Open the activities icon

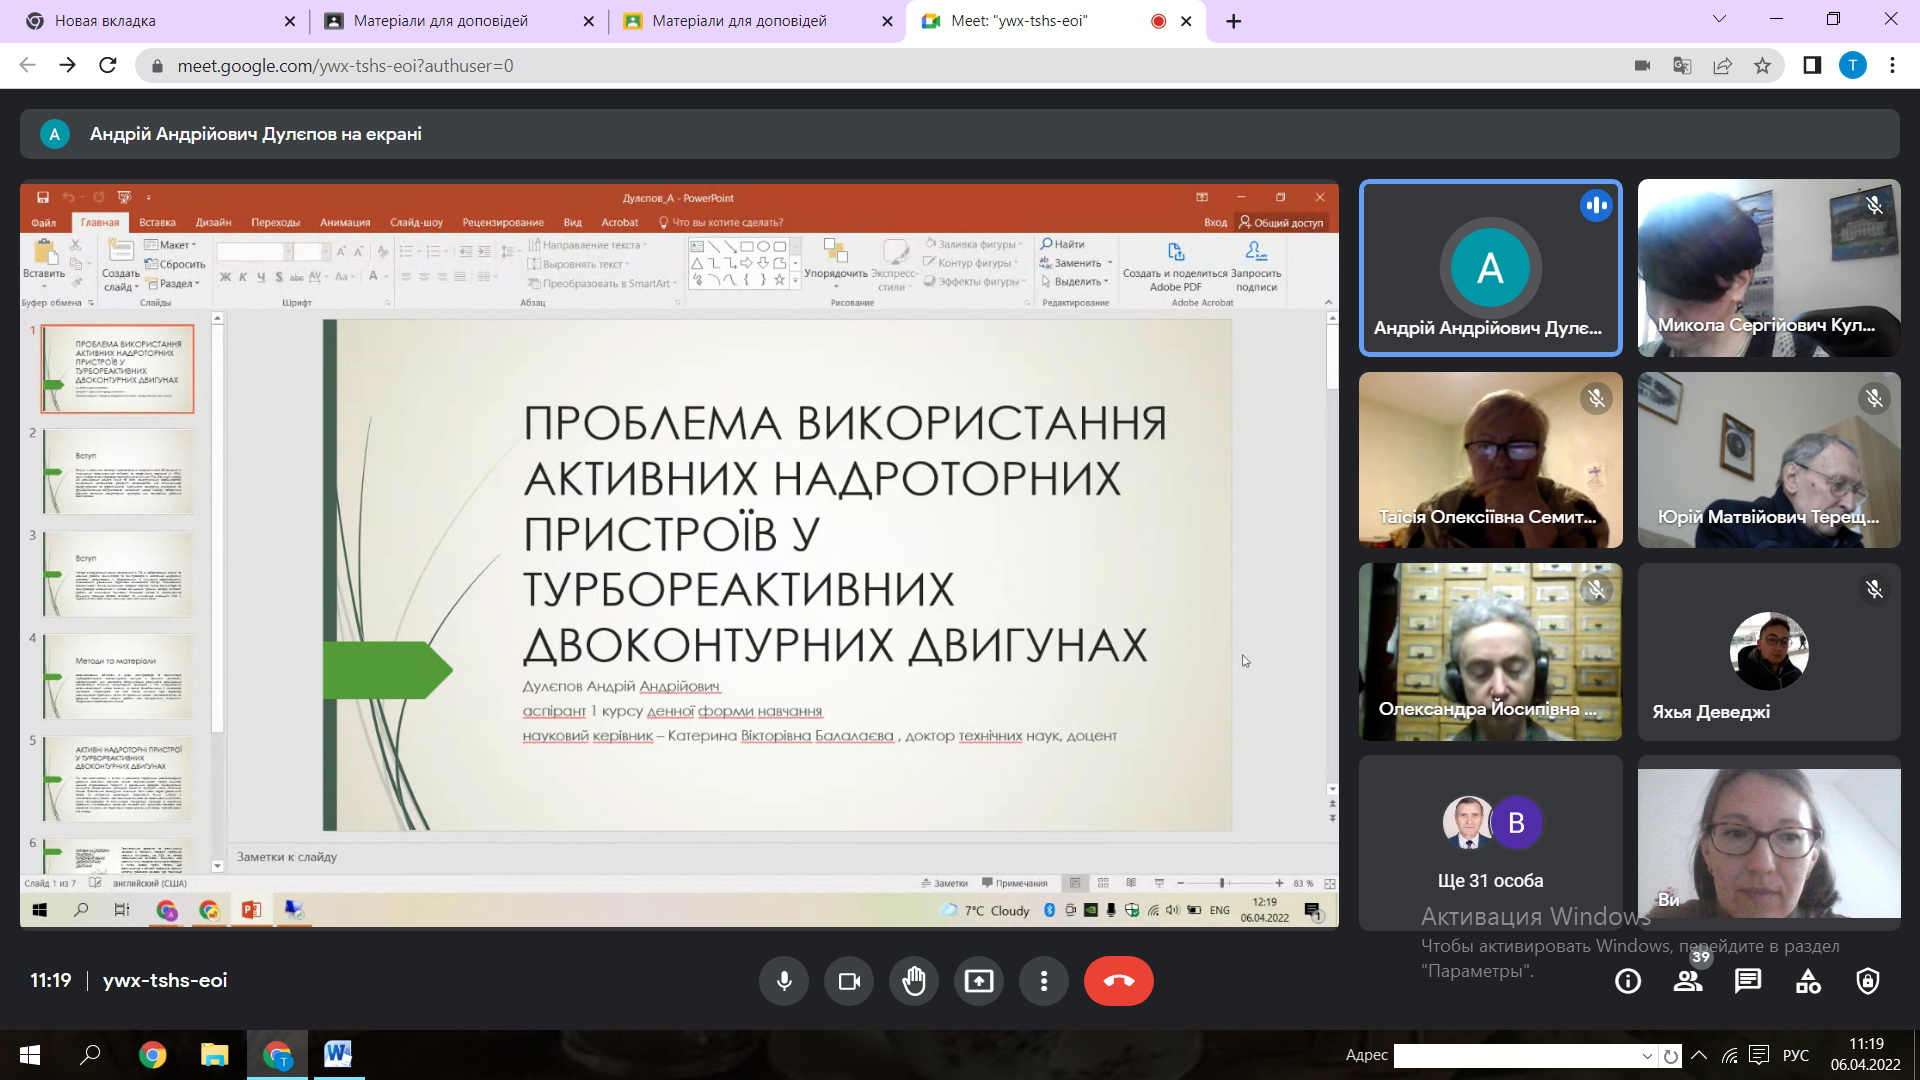click(x=1808, y=981)
